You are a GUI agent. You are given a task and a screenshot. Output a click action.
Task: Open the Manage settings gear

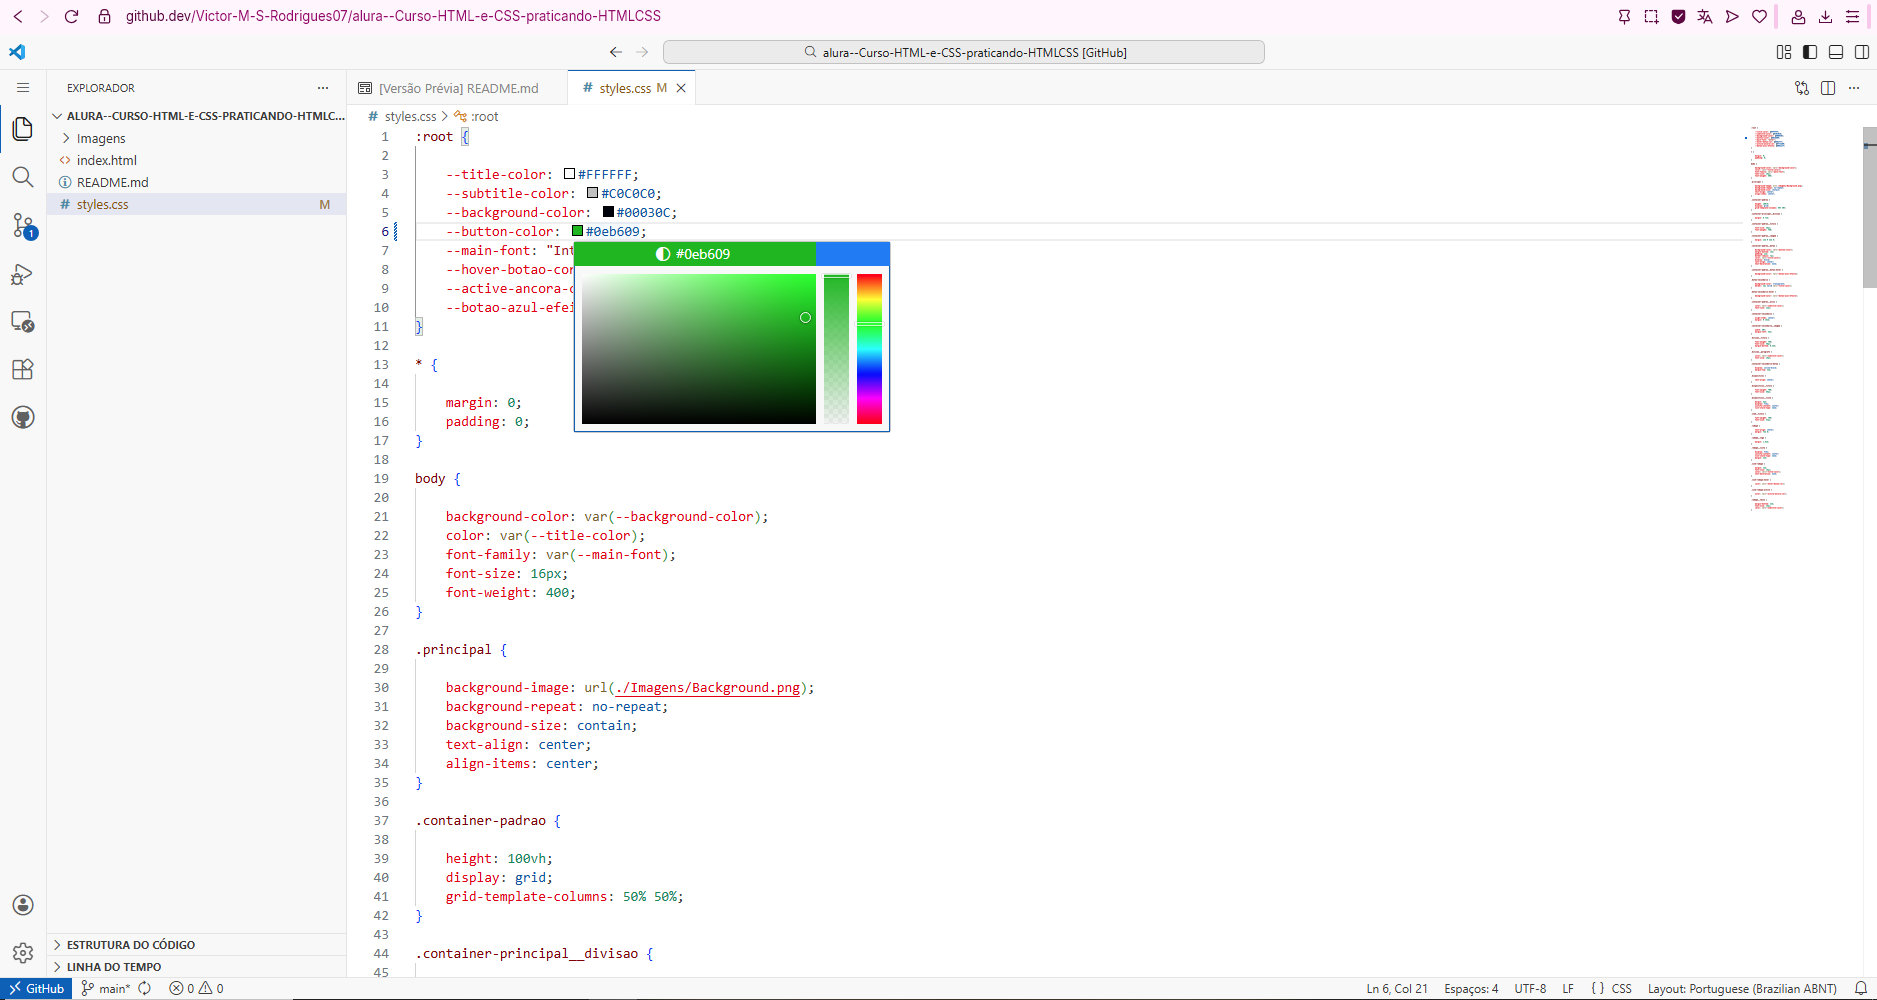click(x=22, y=953)
